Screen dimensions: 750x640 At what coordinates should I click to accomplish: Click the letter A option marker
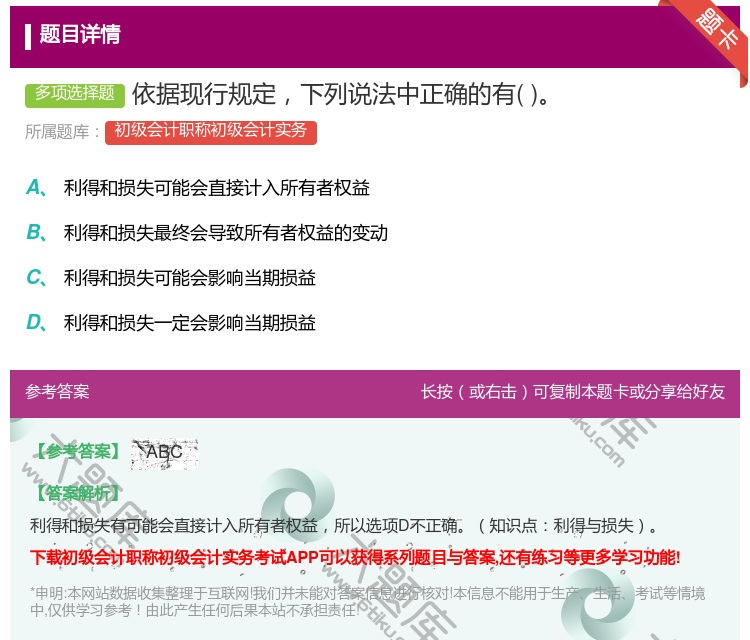tap(36, 188)
